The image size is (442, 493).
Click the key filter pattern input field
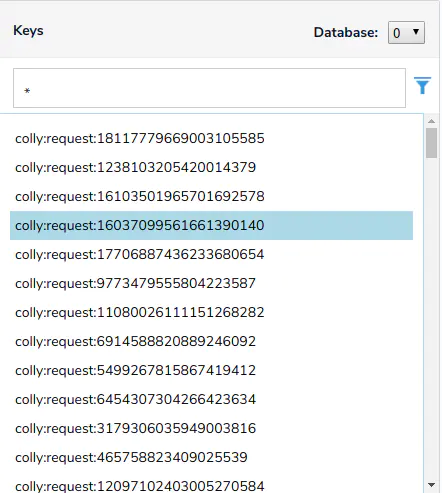pos(209,88)
